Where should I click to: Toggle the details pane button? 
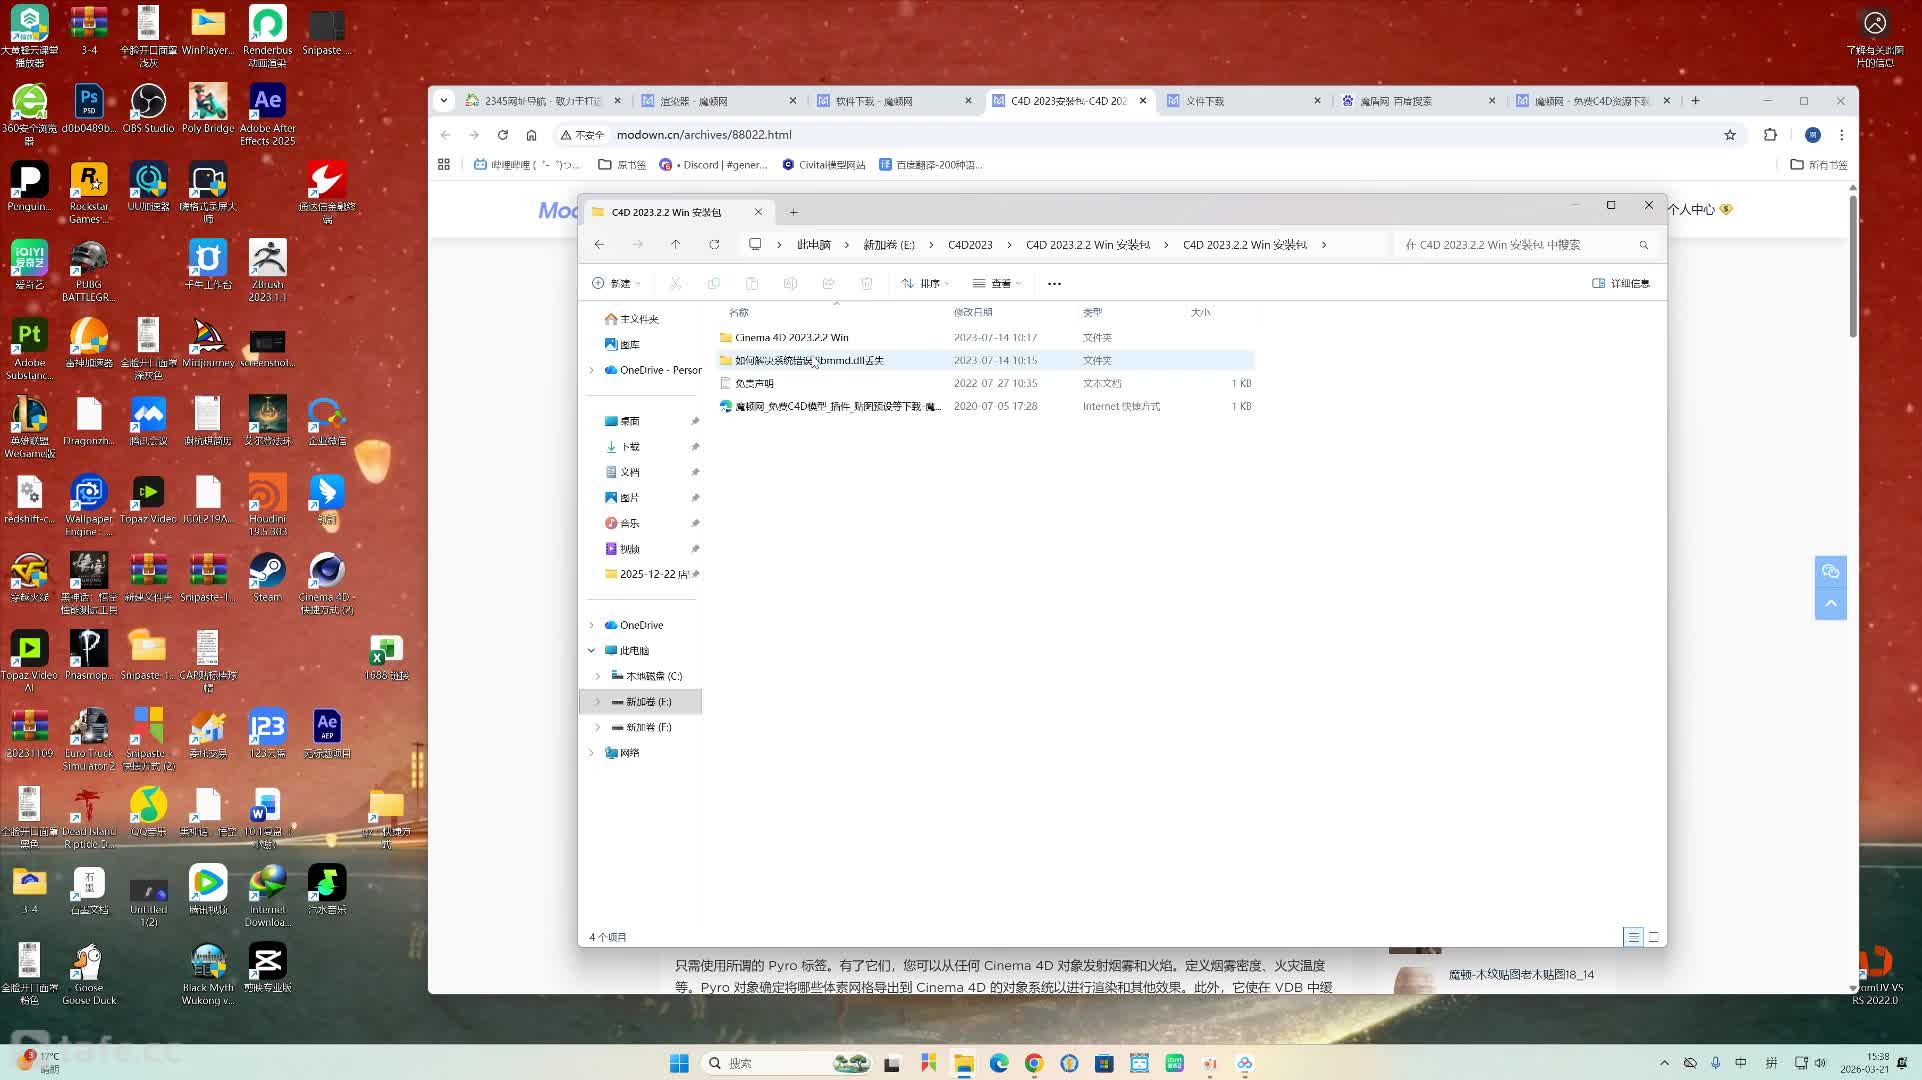pos(1621,283)
